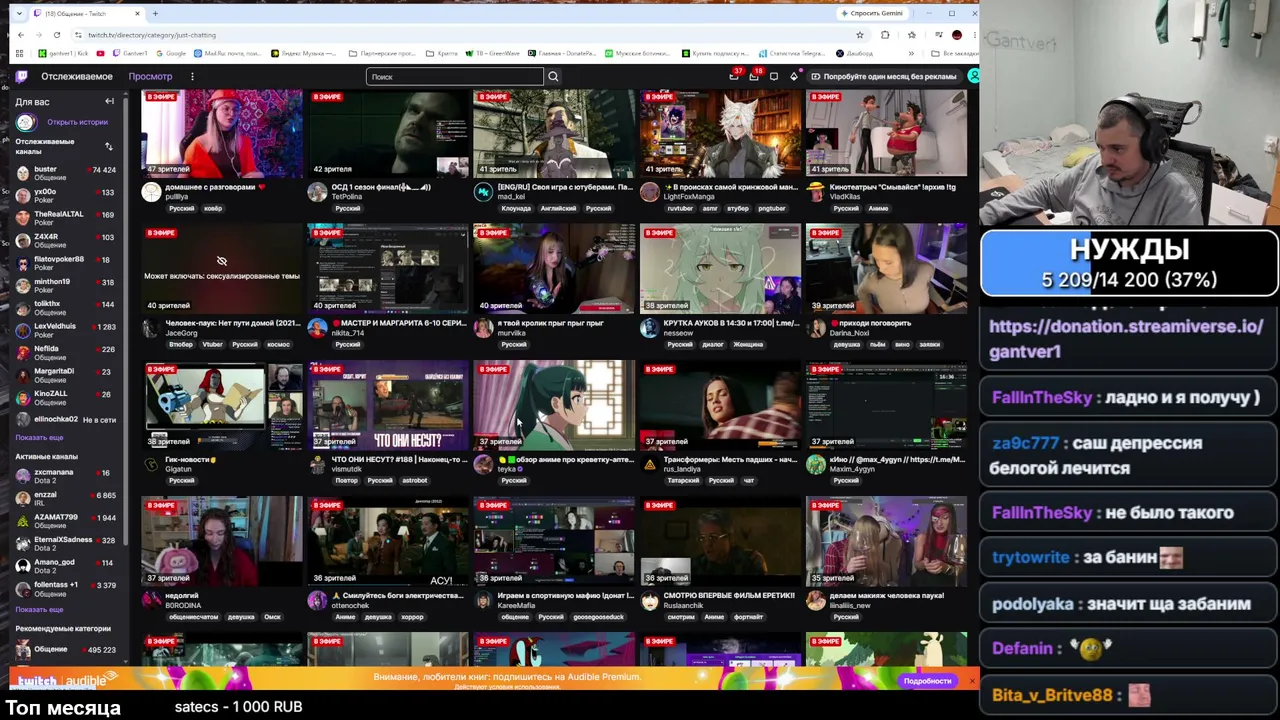The height and width of the screenshot is (720, 1280).
Task: Open the AZAMAT799 channel in sidebar
Action: click(66, 521)
